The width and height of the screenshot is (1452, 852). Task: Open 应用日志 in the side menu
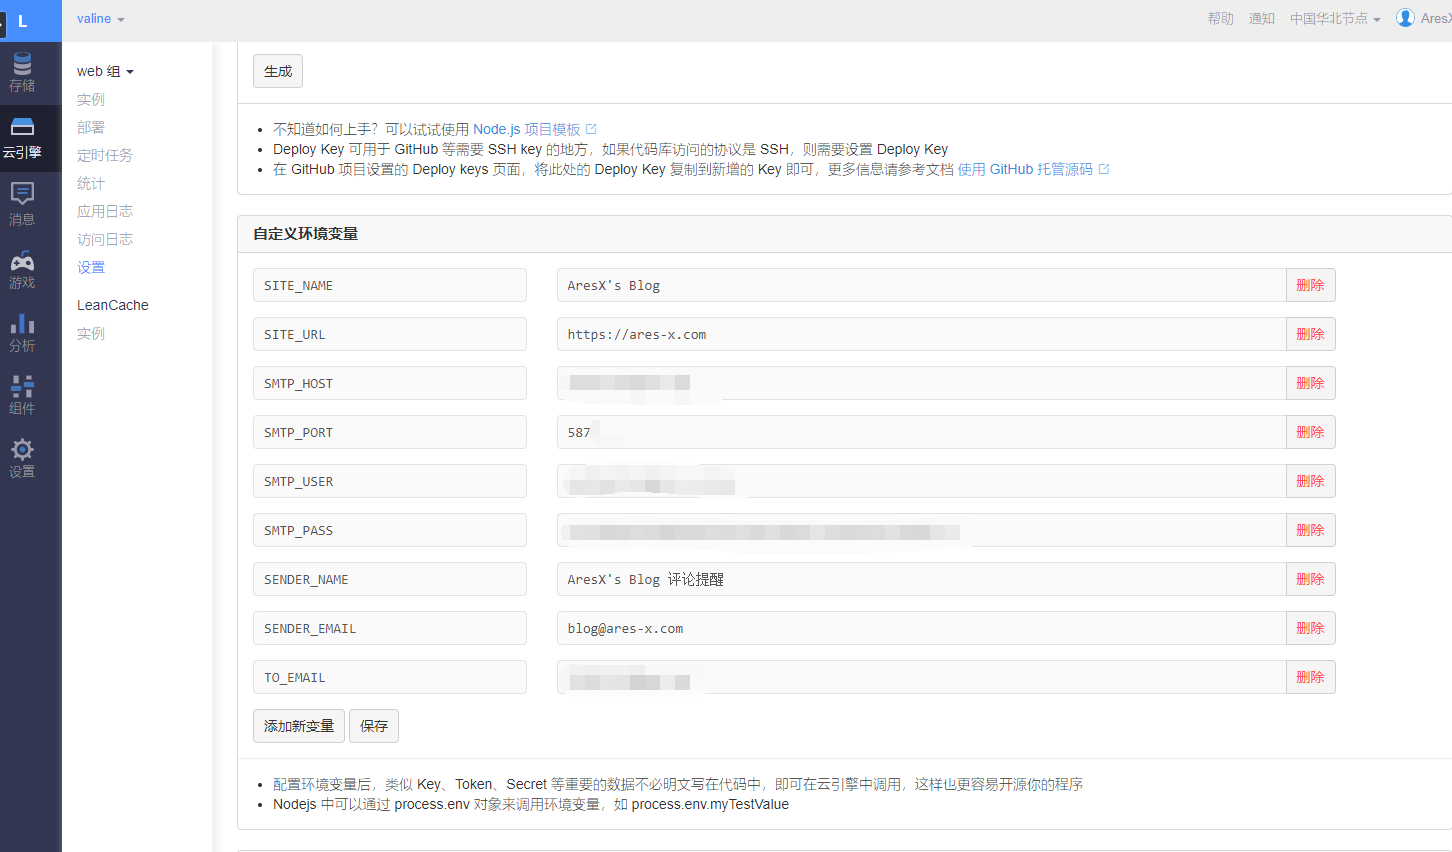pos(105,211)
